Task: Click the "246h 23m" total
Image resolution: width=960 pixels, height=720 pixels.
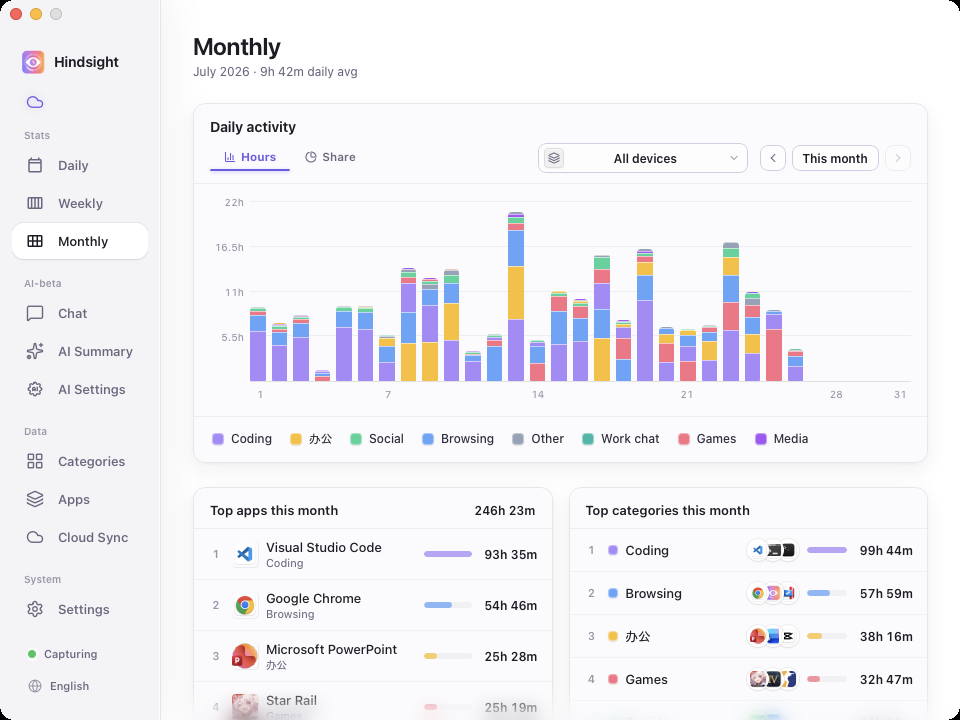Action: (x=504, y=511)
